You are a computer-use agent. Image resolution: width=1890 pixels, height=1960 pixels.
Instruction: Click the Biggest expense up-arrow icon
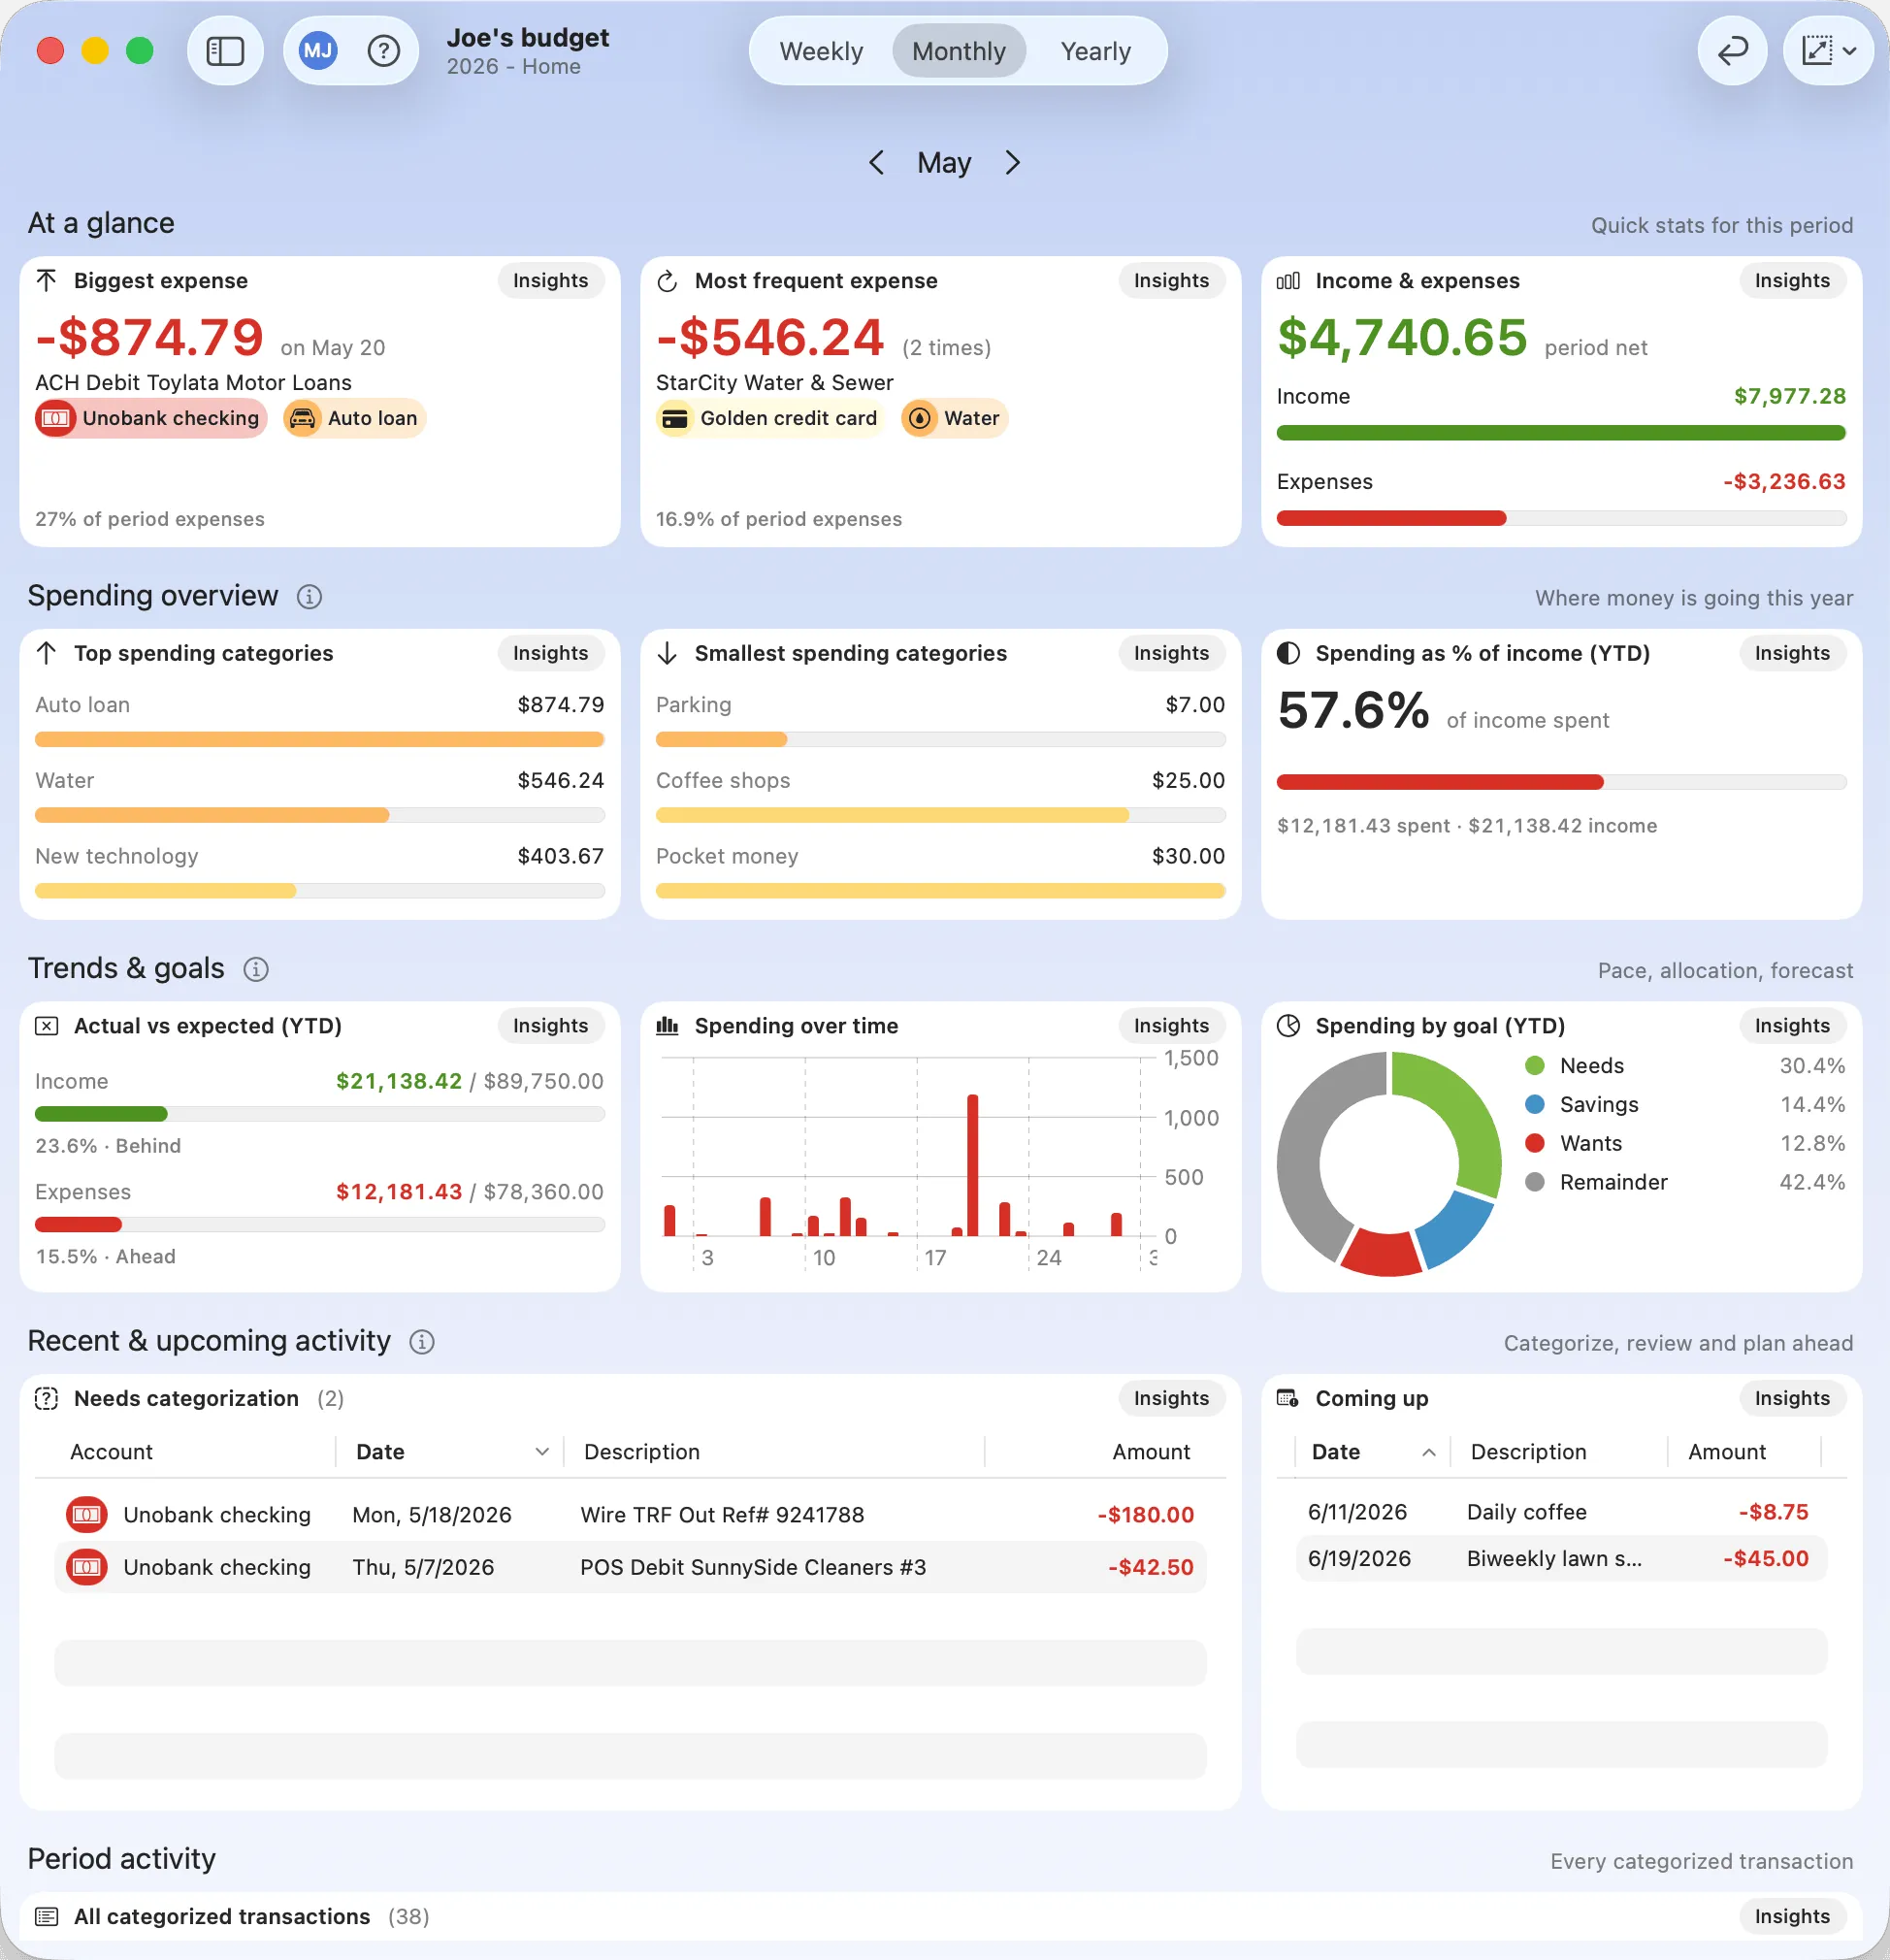tap(46, 281)
